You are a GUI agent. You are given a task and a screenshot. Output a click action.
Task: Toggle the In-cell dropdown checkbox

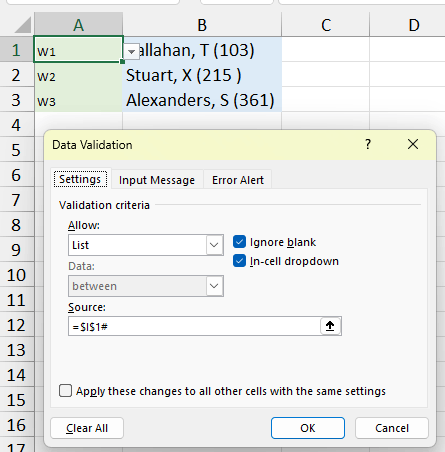239,261
